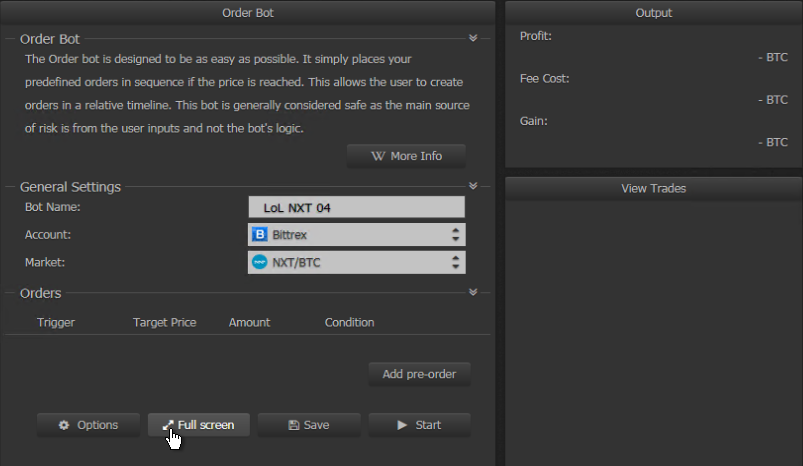Click the Trigger column header
803x466 pixels.
pos(56,323)
